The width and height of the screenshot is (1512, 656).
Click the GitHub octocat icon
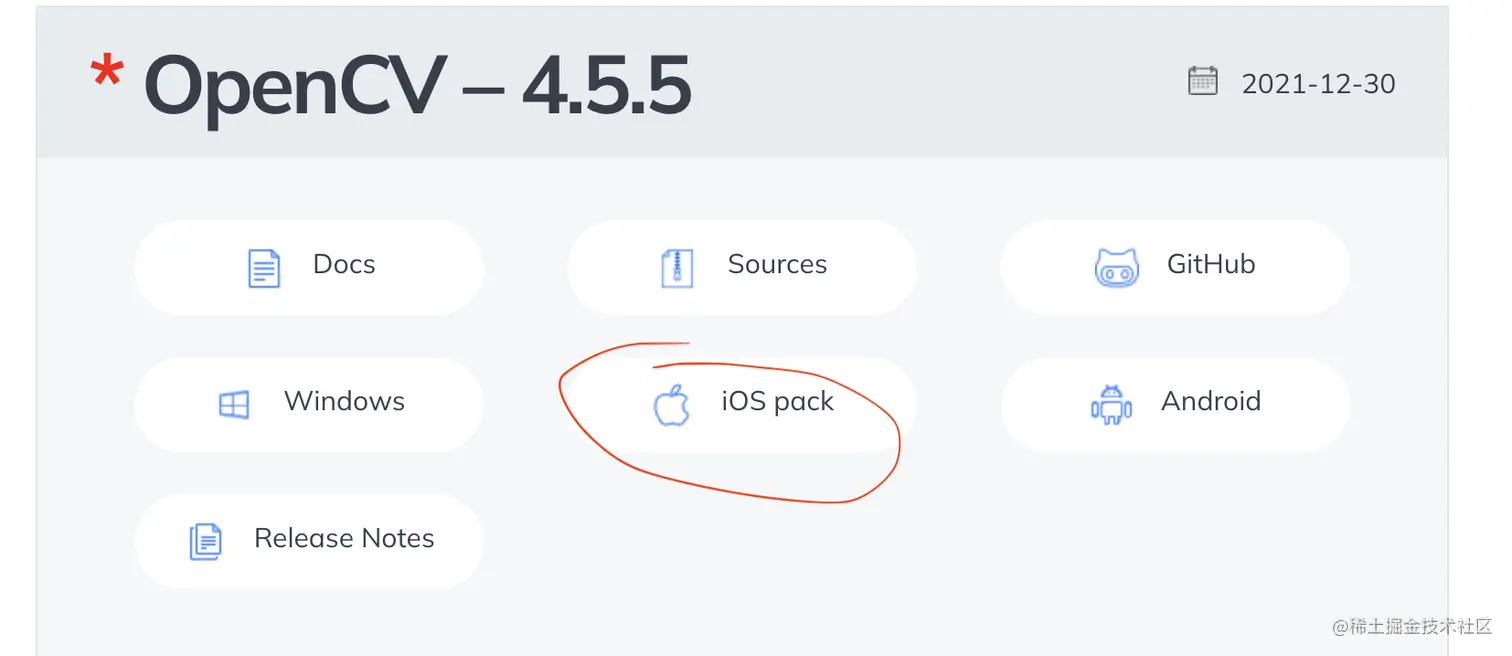coord(1116,268)
